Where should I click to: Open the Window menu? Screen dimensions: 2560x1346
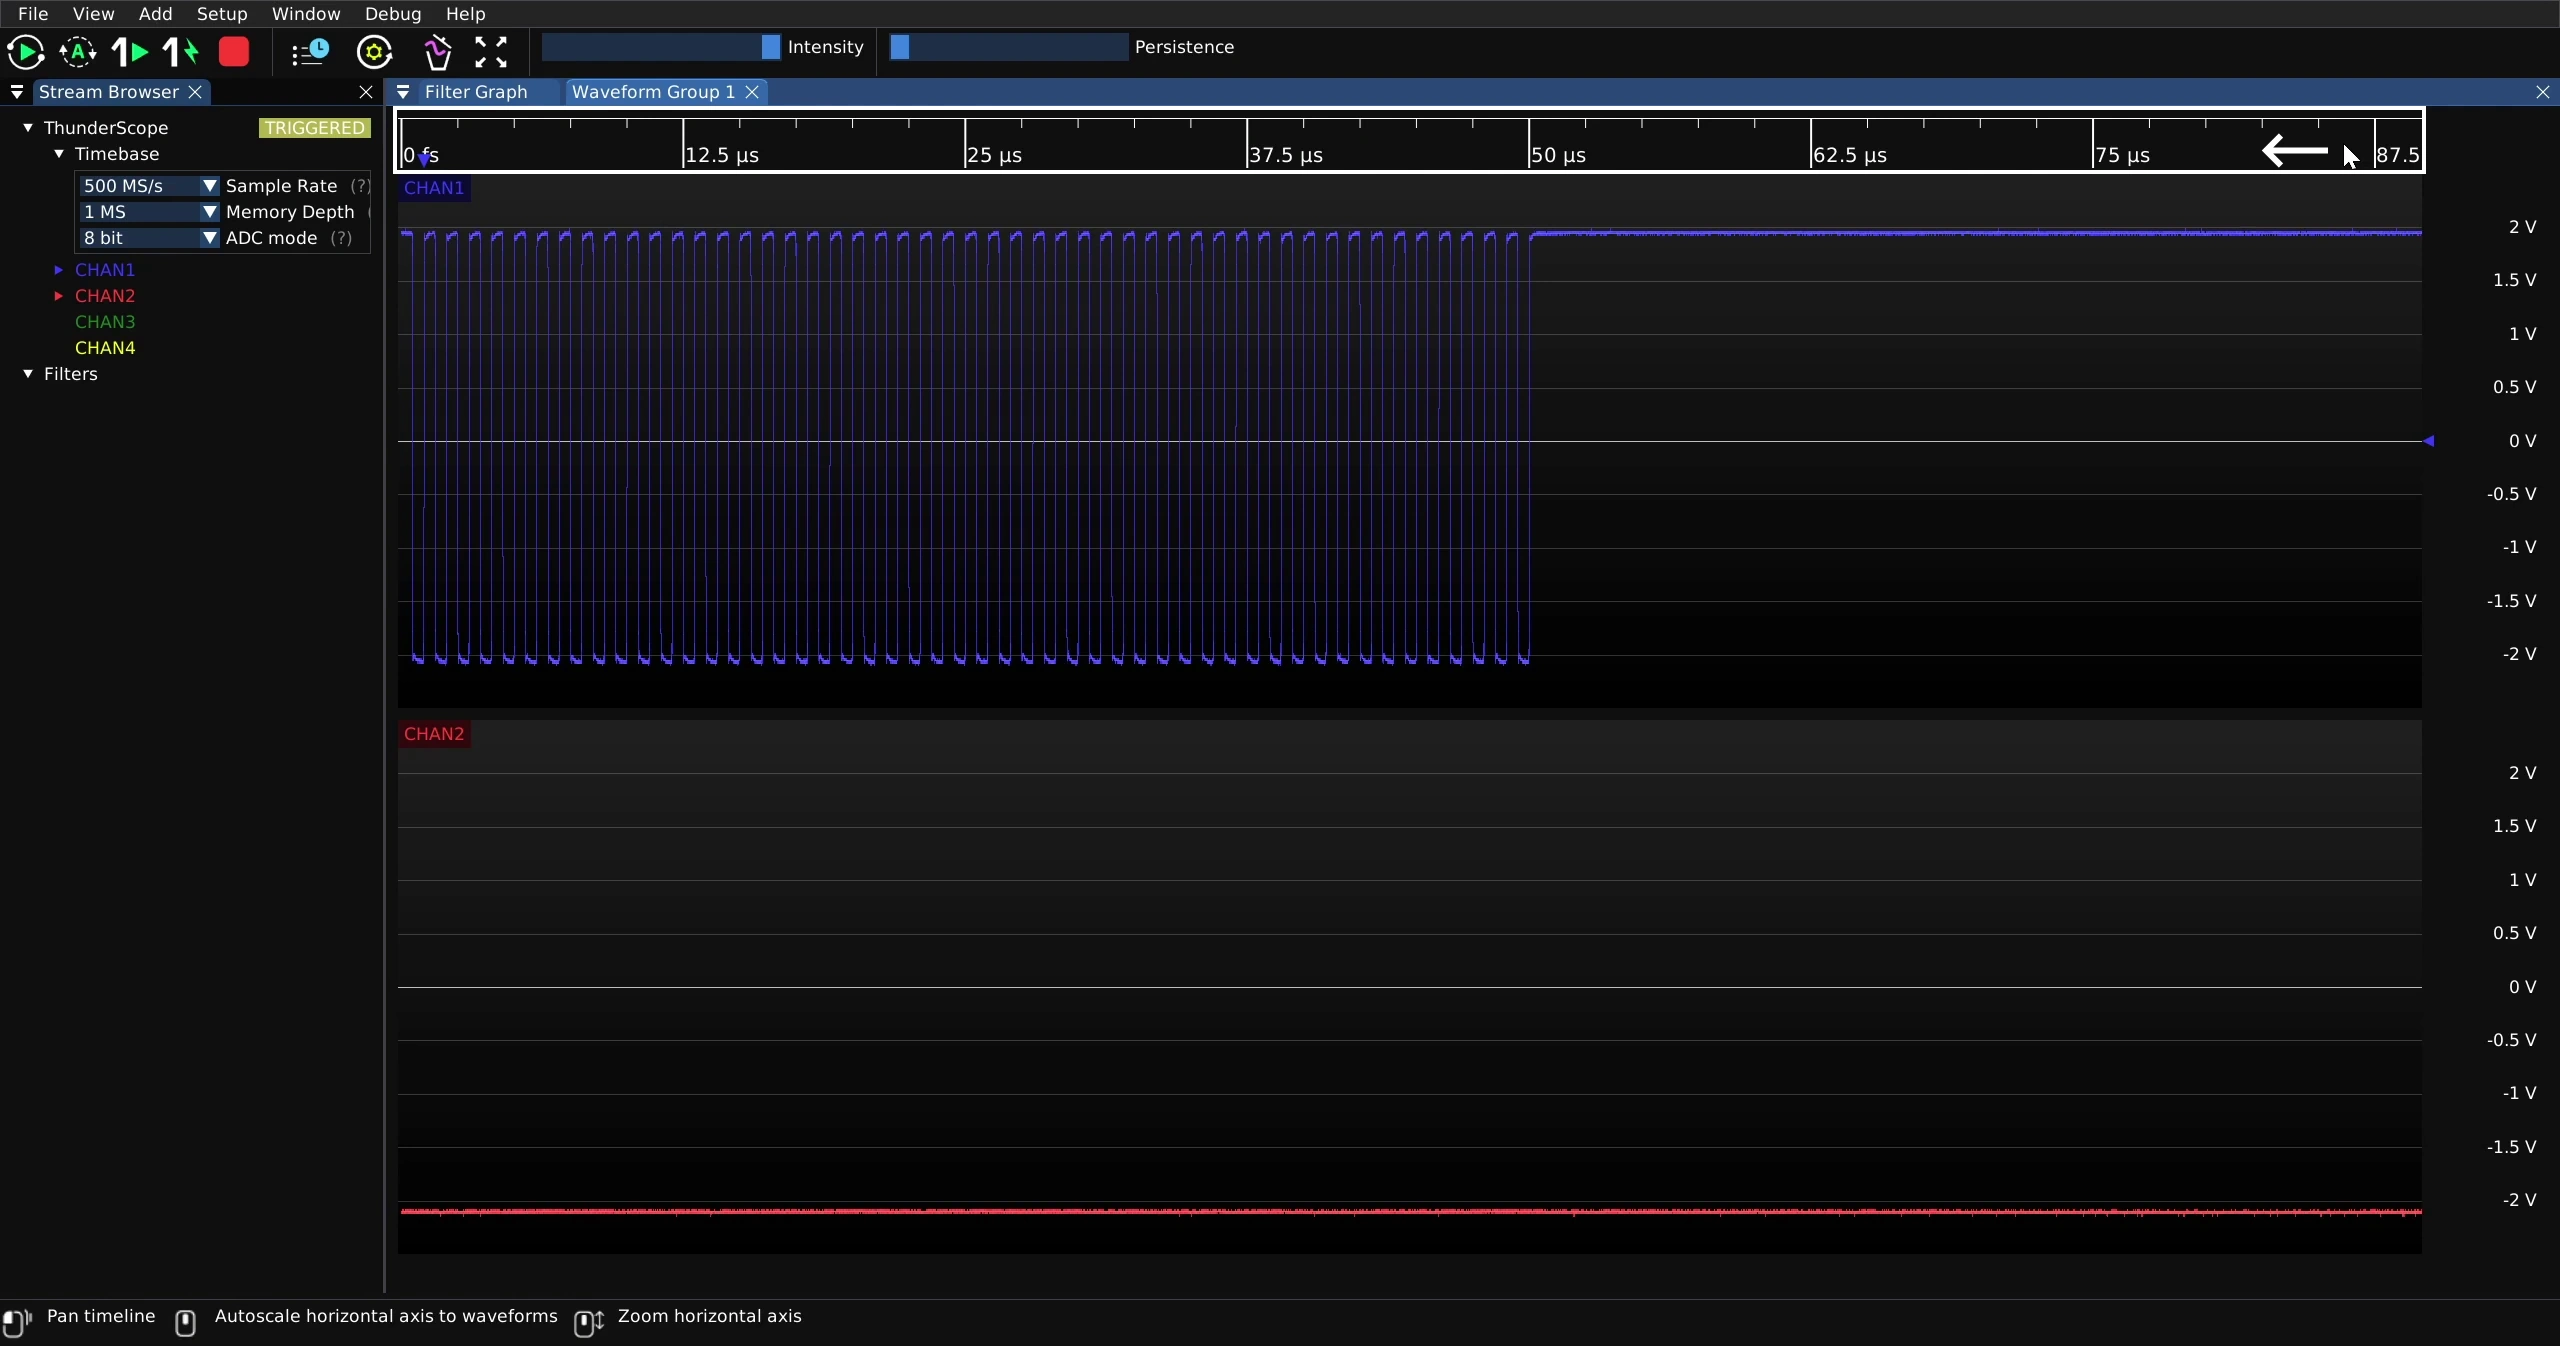306,14
